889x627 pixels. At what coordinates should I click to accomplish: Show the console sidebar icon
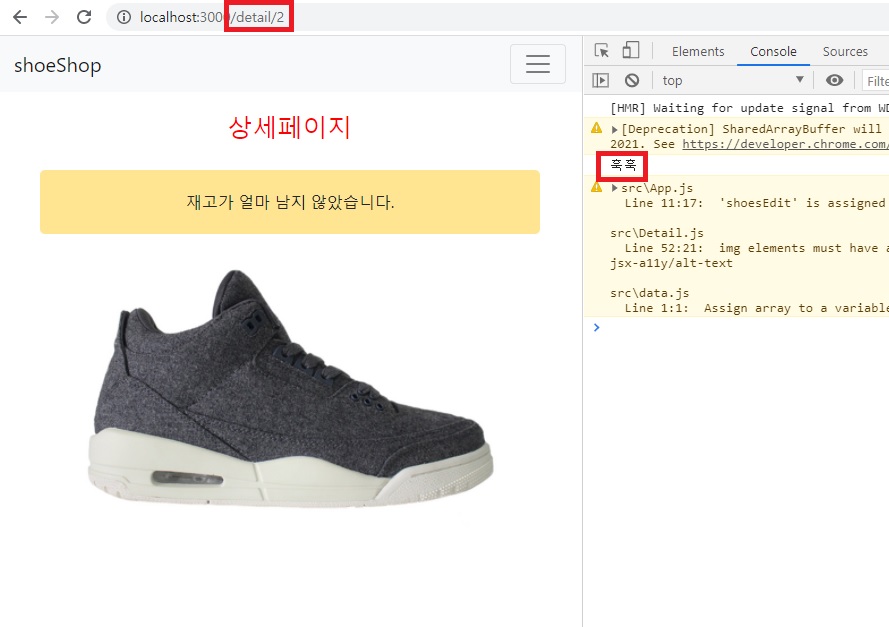click(600, 81)
